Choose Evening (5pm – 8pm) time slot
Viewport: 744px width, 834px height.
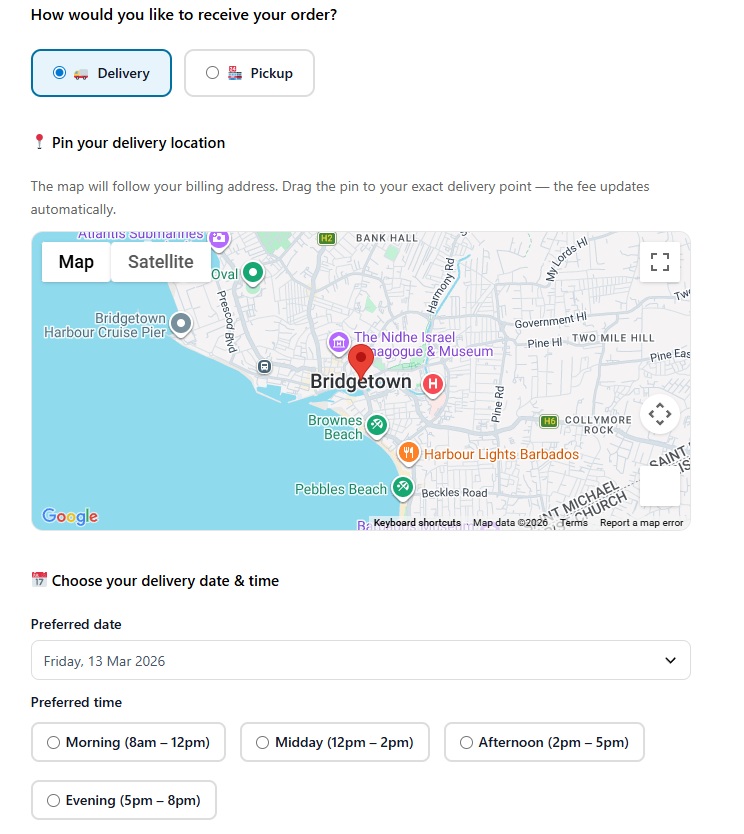click(x=54, y=800)
